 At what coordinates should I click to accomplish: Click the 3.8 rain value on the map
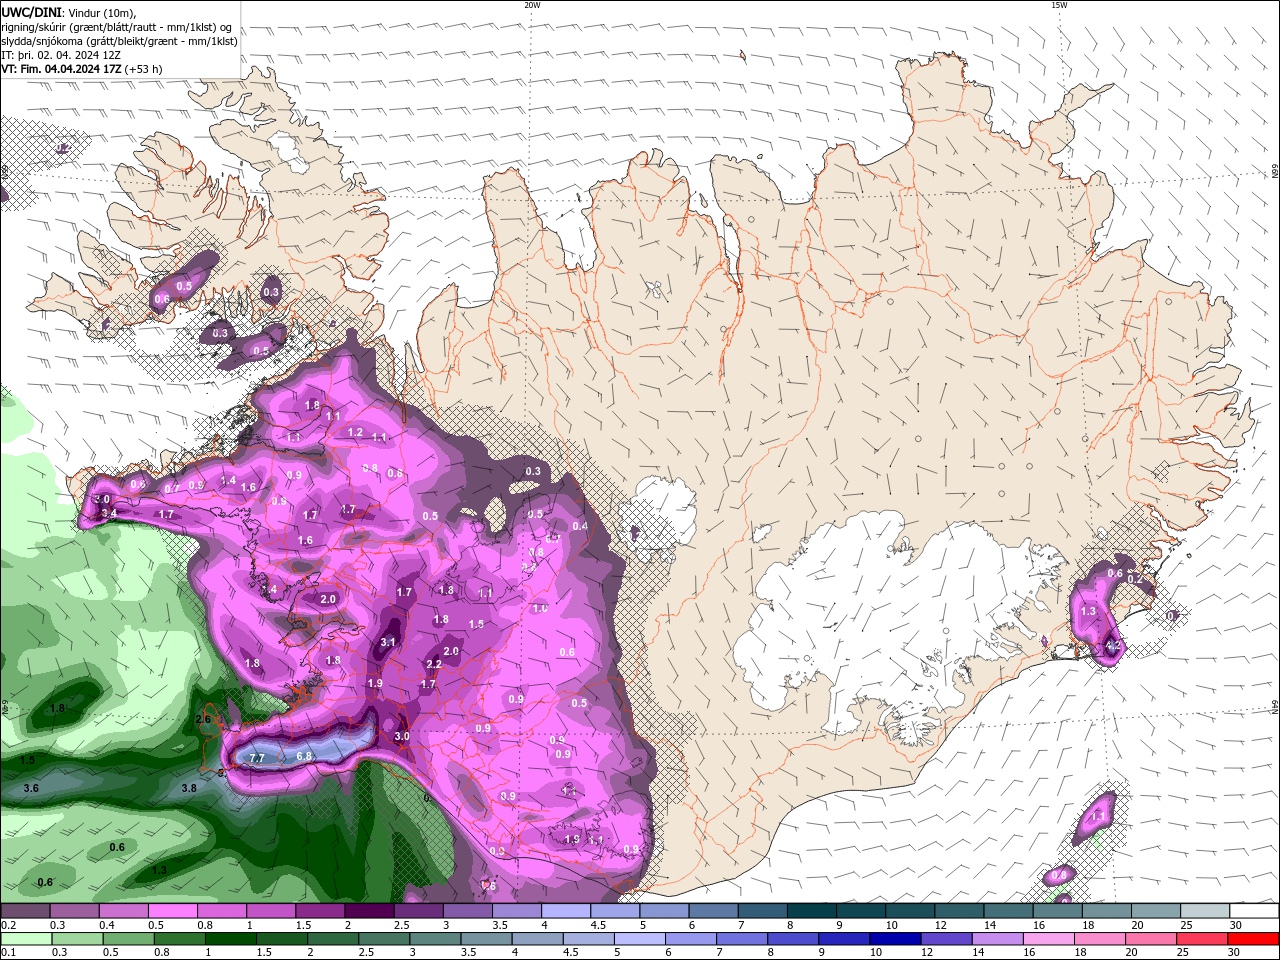click(189, 788)
